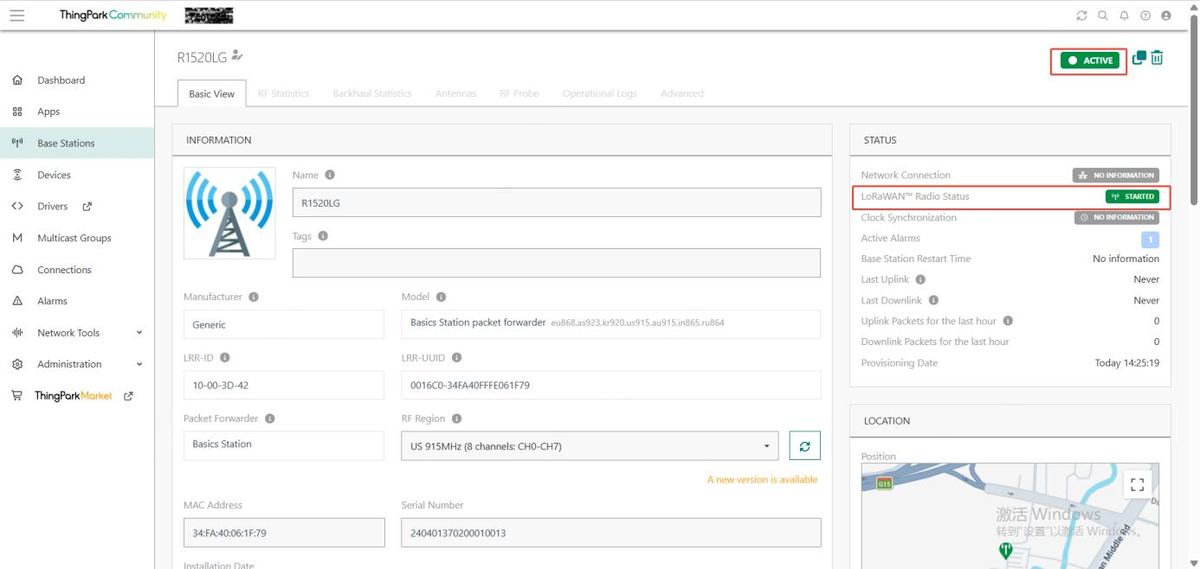Image resolution: width=1200 pixels, height=569 pixels.
Task: Expand the Network Tools menu
Action: click(77, 333)
